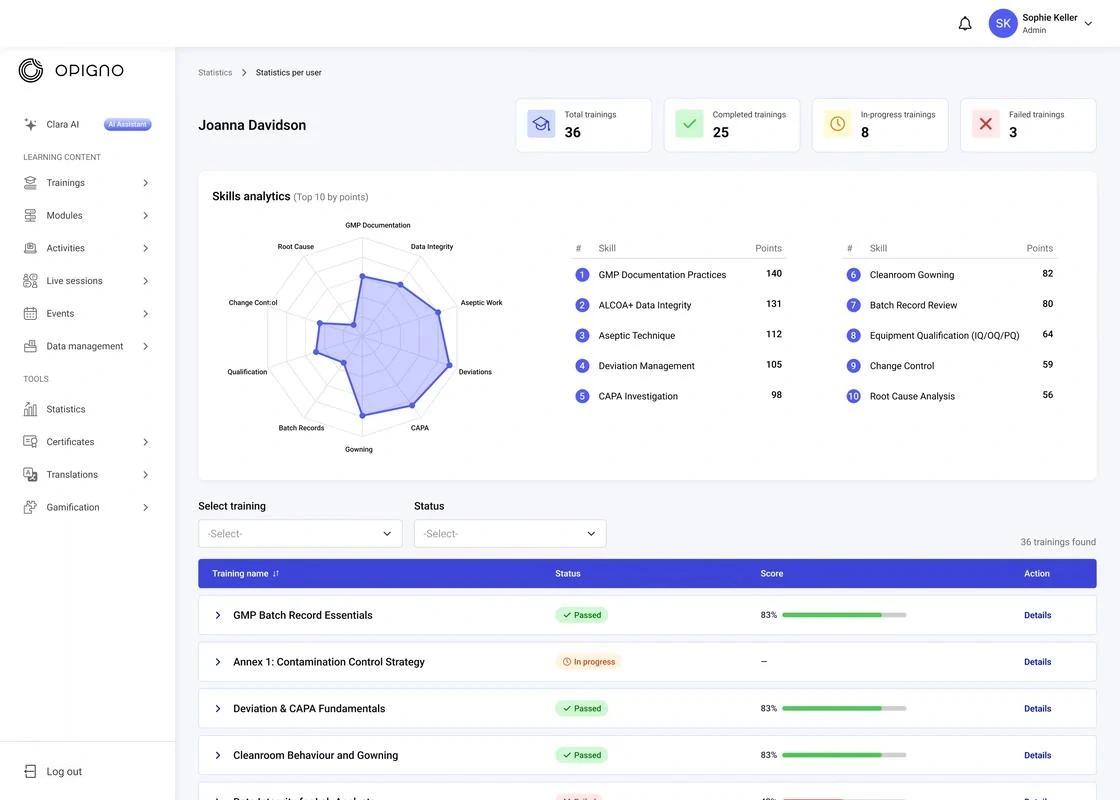
Task: Click the Trainings sidebar icon
Action: coord(30,183)
